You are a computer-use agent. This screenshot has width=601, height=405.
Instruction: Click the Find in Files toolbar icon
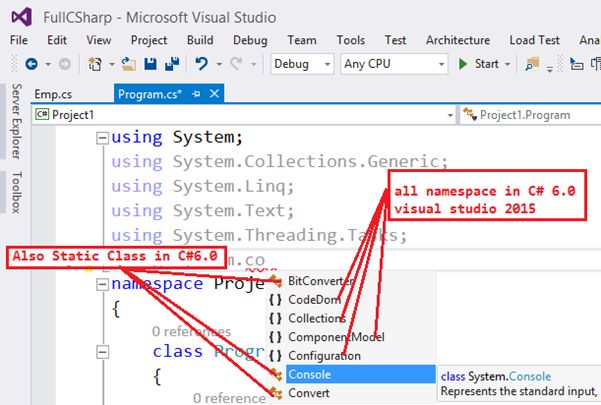[532, 64]
